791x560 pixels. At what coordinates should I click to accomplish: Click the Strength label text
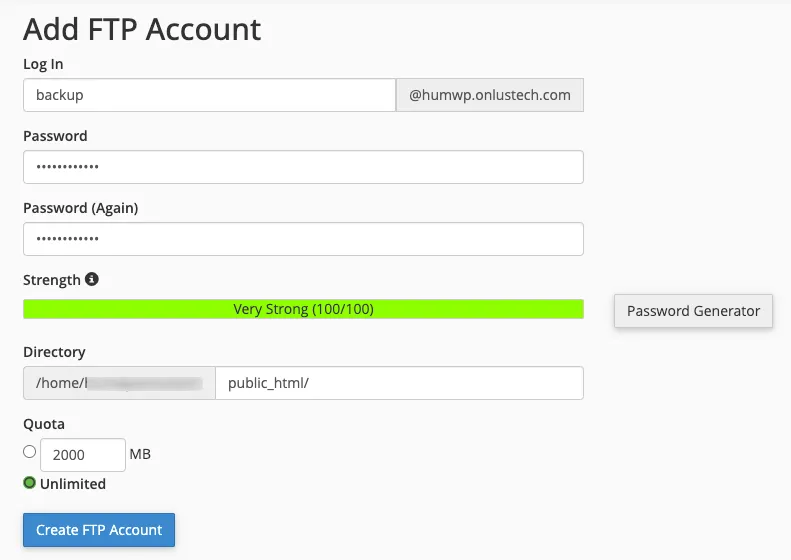52,280
